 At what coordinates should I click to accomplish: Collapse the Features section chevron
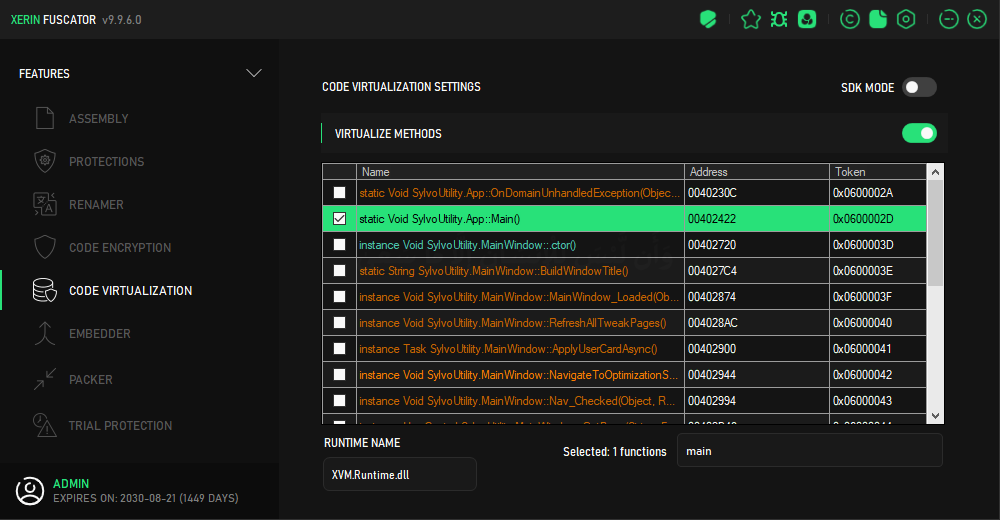(254, 73)
